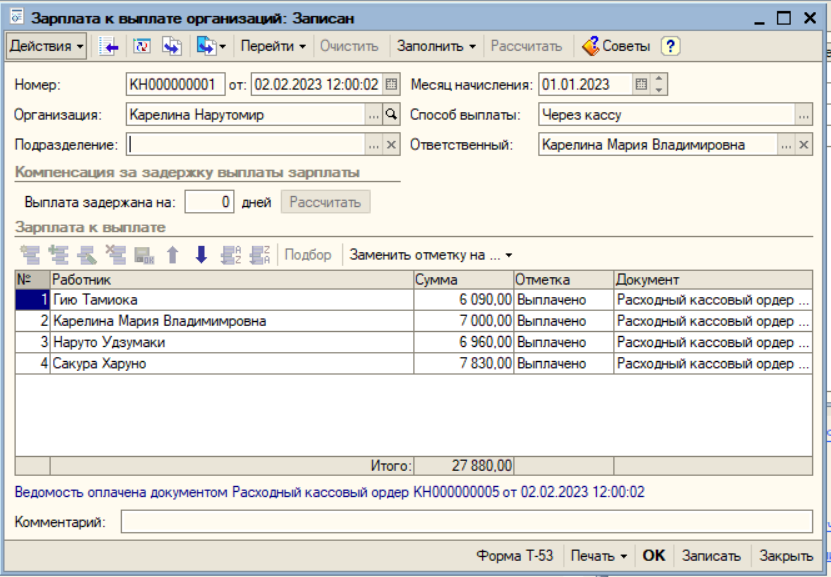Click Расходный кассовый ордер in Гию Тамиока row
This screenshot has width=831, height=577.
pos(713,300)
